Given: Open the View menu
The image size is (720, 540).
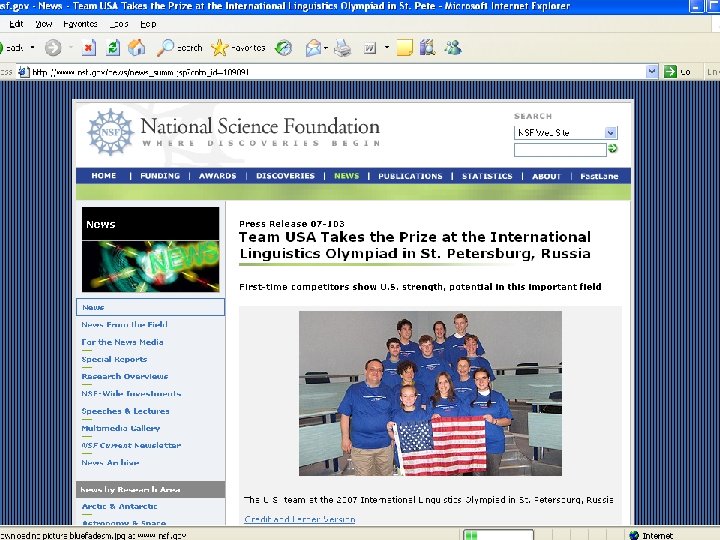Looking at the screenshot, I should click(x=44, y=24).
